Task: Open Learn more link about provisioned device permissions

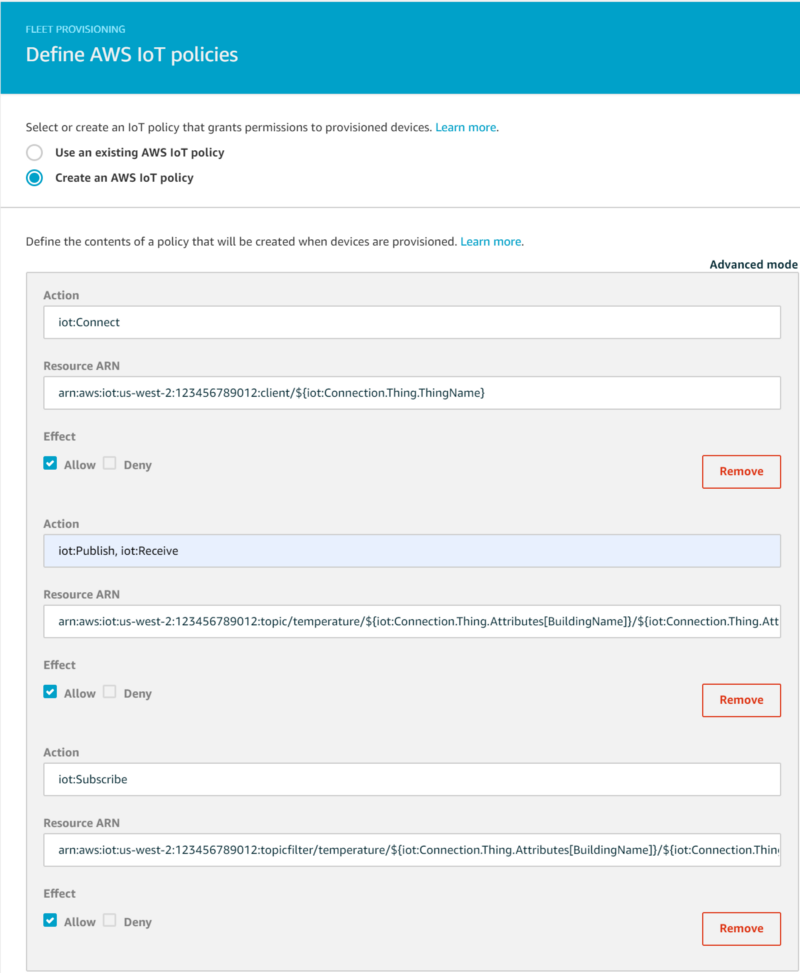Action: [x=465, y=127]
